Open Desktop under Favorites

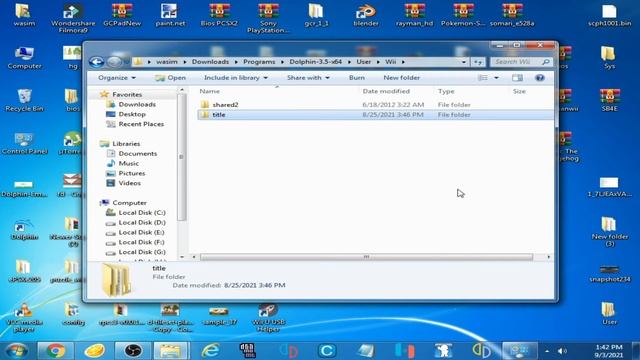pyautogui.click(x=132, y=114)
